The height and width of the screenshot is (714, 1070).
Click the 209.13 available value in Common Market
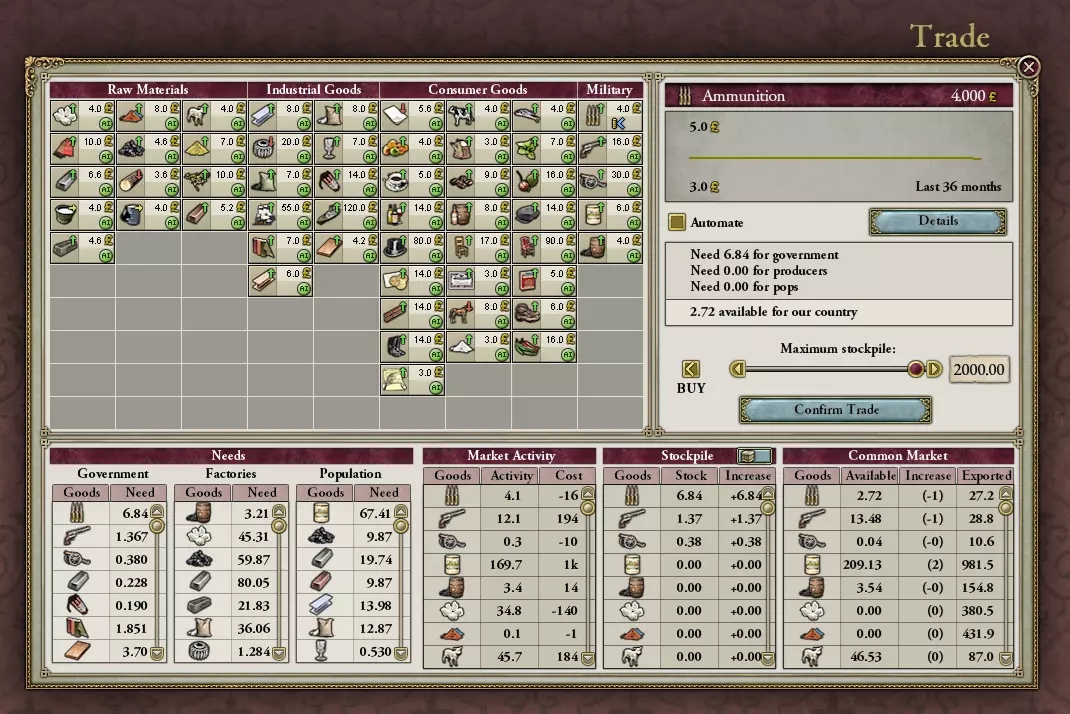point(863,565)
